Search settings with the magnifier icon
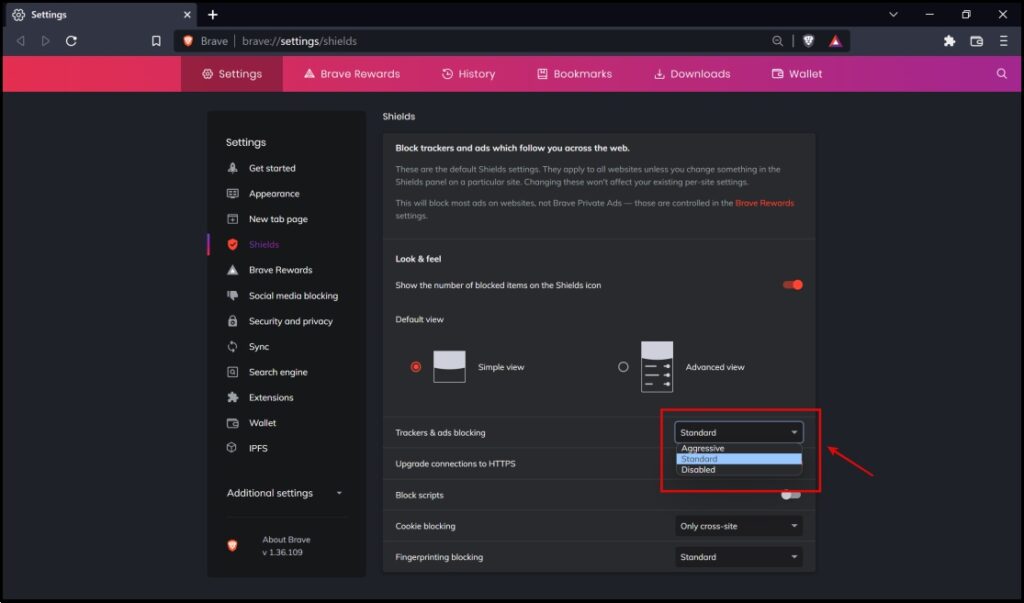Image resolution: width=1024 pixels, height=603 pixels. [x=1002, y=73]
